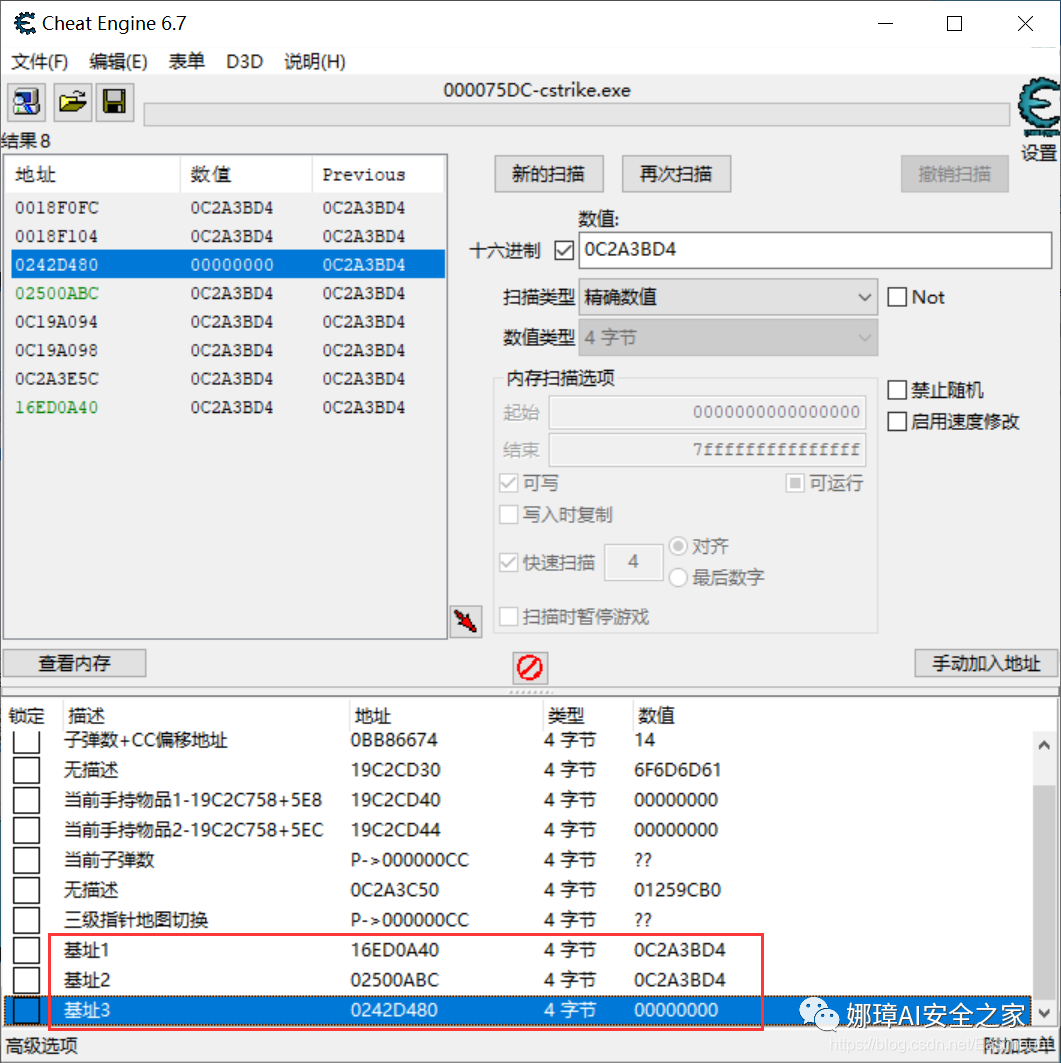Image resolution: width=1061 pixels, height=1063 pixels.
Task: Freeze the 基址2 entry checkbox
Action: (26, 980)
